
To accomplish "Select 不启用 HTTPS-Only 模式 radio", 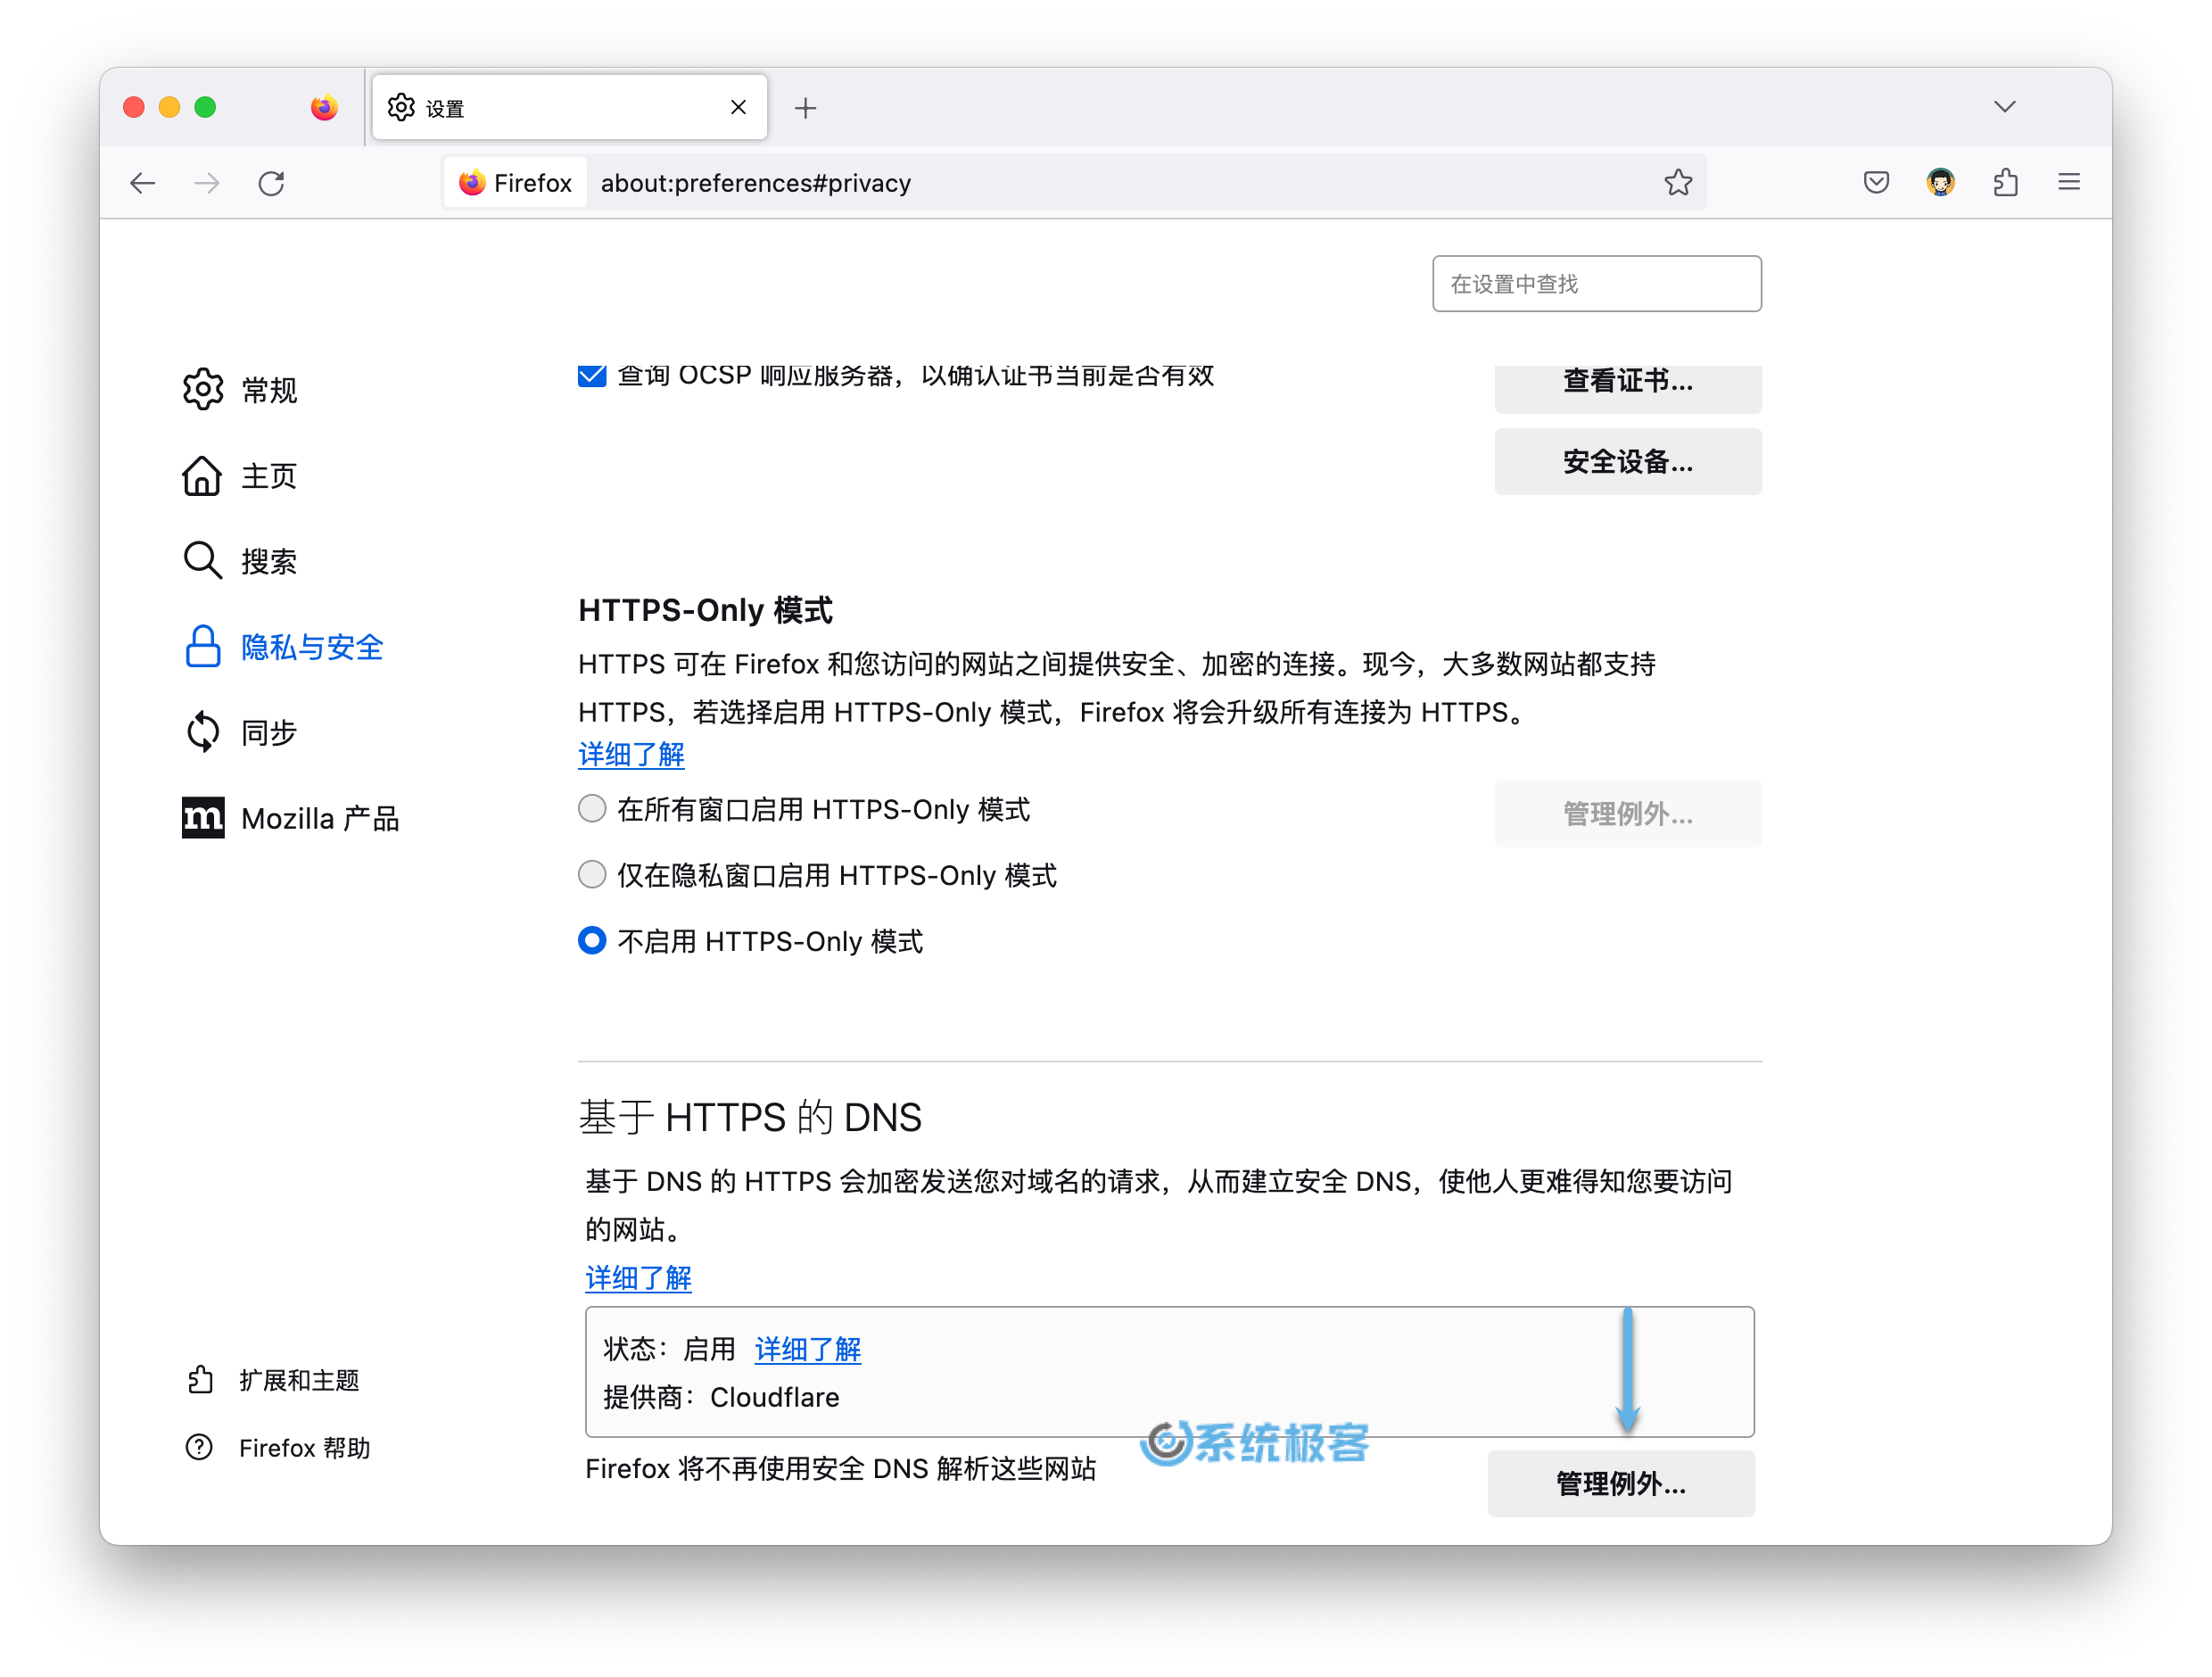I will click(x=592, y=940).
